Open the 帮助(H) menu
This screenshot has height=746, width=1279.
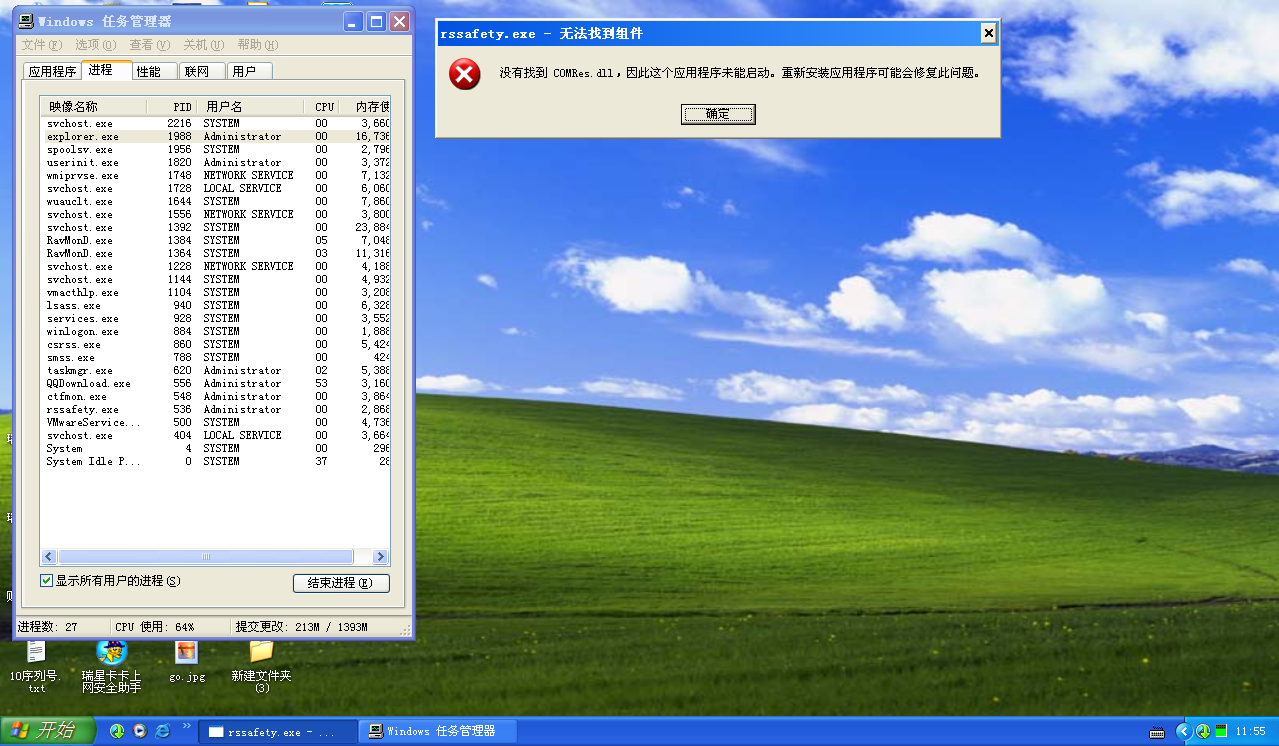point(257,45)
